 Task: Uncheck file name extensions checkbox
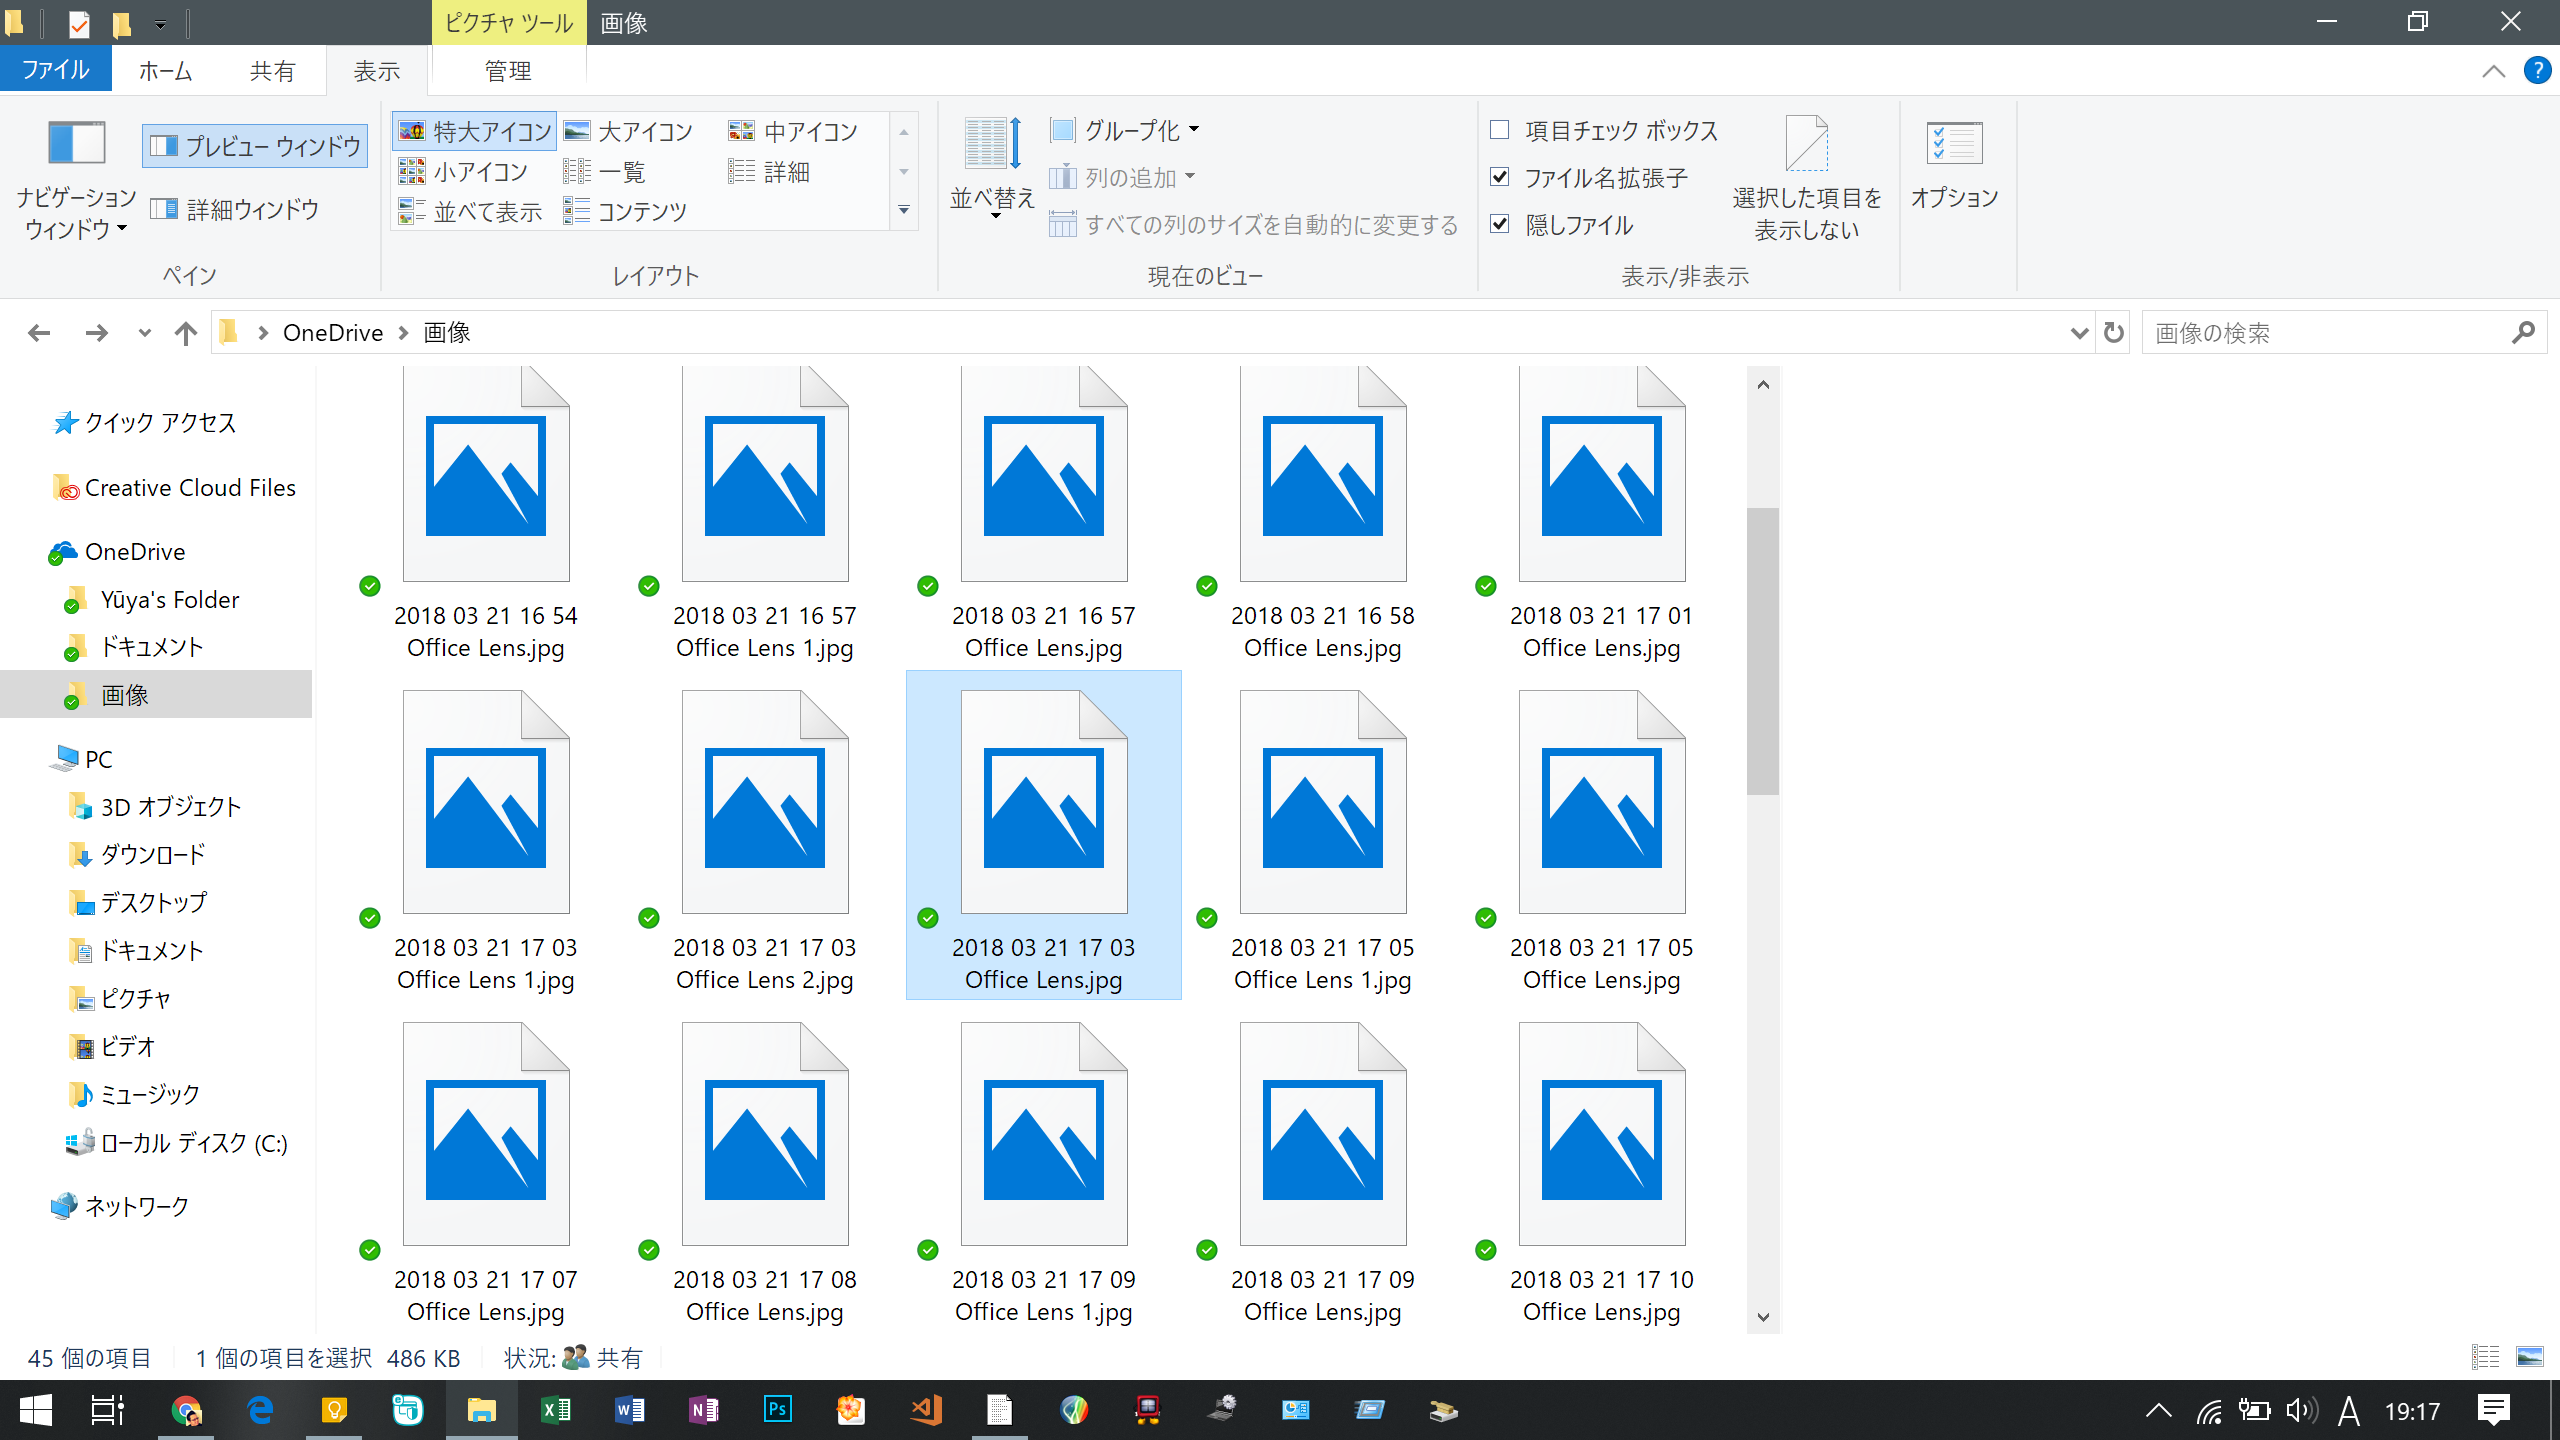[1500, 177]
